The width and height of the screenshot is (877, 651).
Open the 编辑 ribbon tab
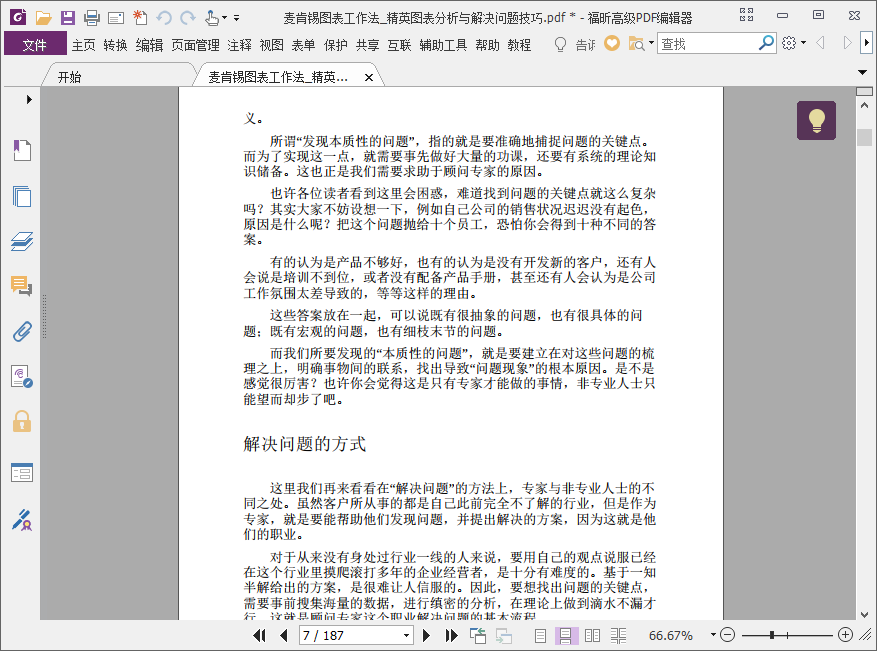tap(149, 45)
